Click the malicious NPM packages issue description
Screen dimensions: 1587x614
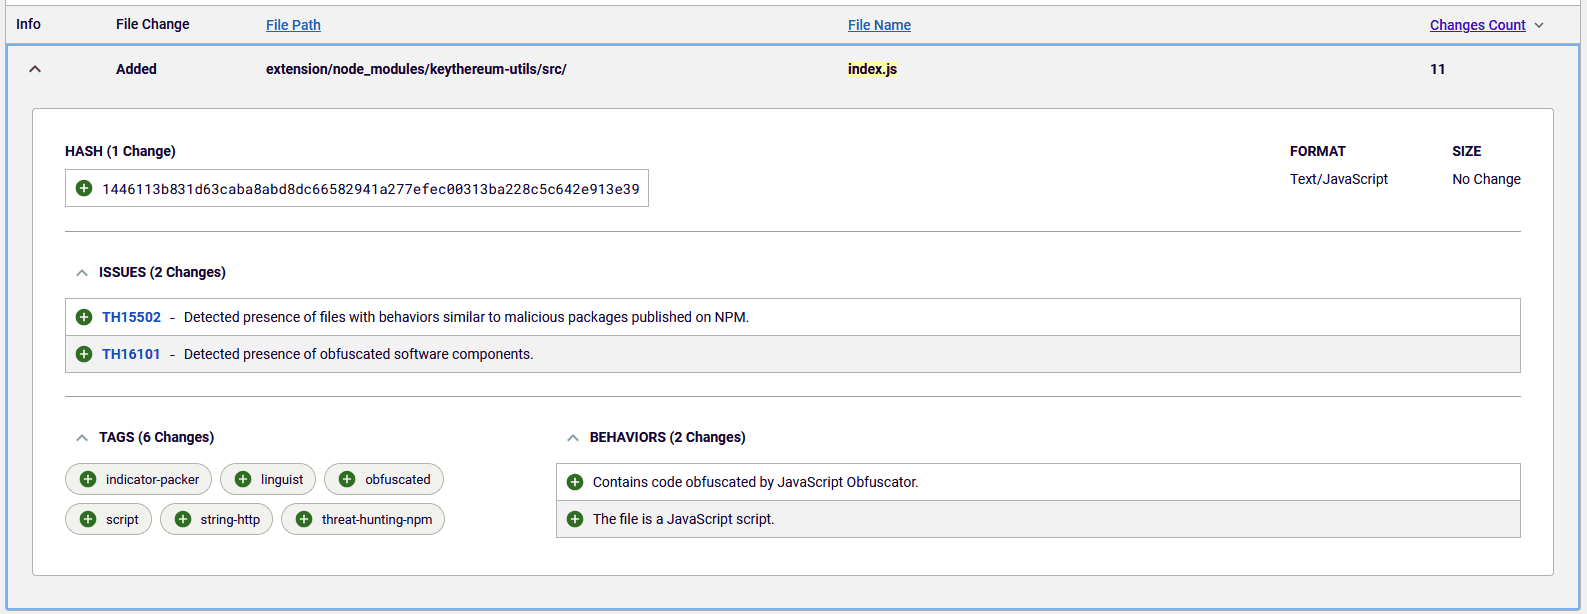tap(466, 317)
